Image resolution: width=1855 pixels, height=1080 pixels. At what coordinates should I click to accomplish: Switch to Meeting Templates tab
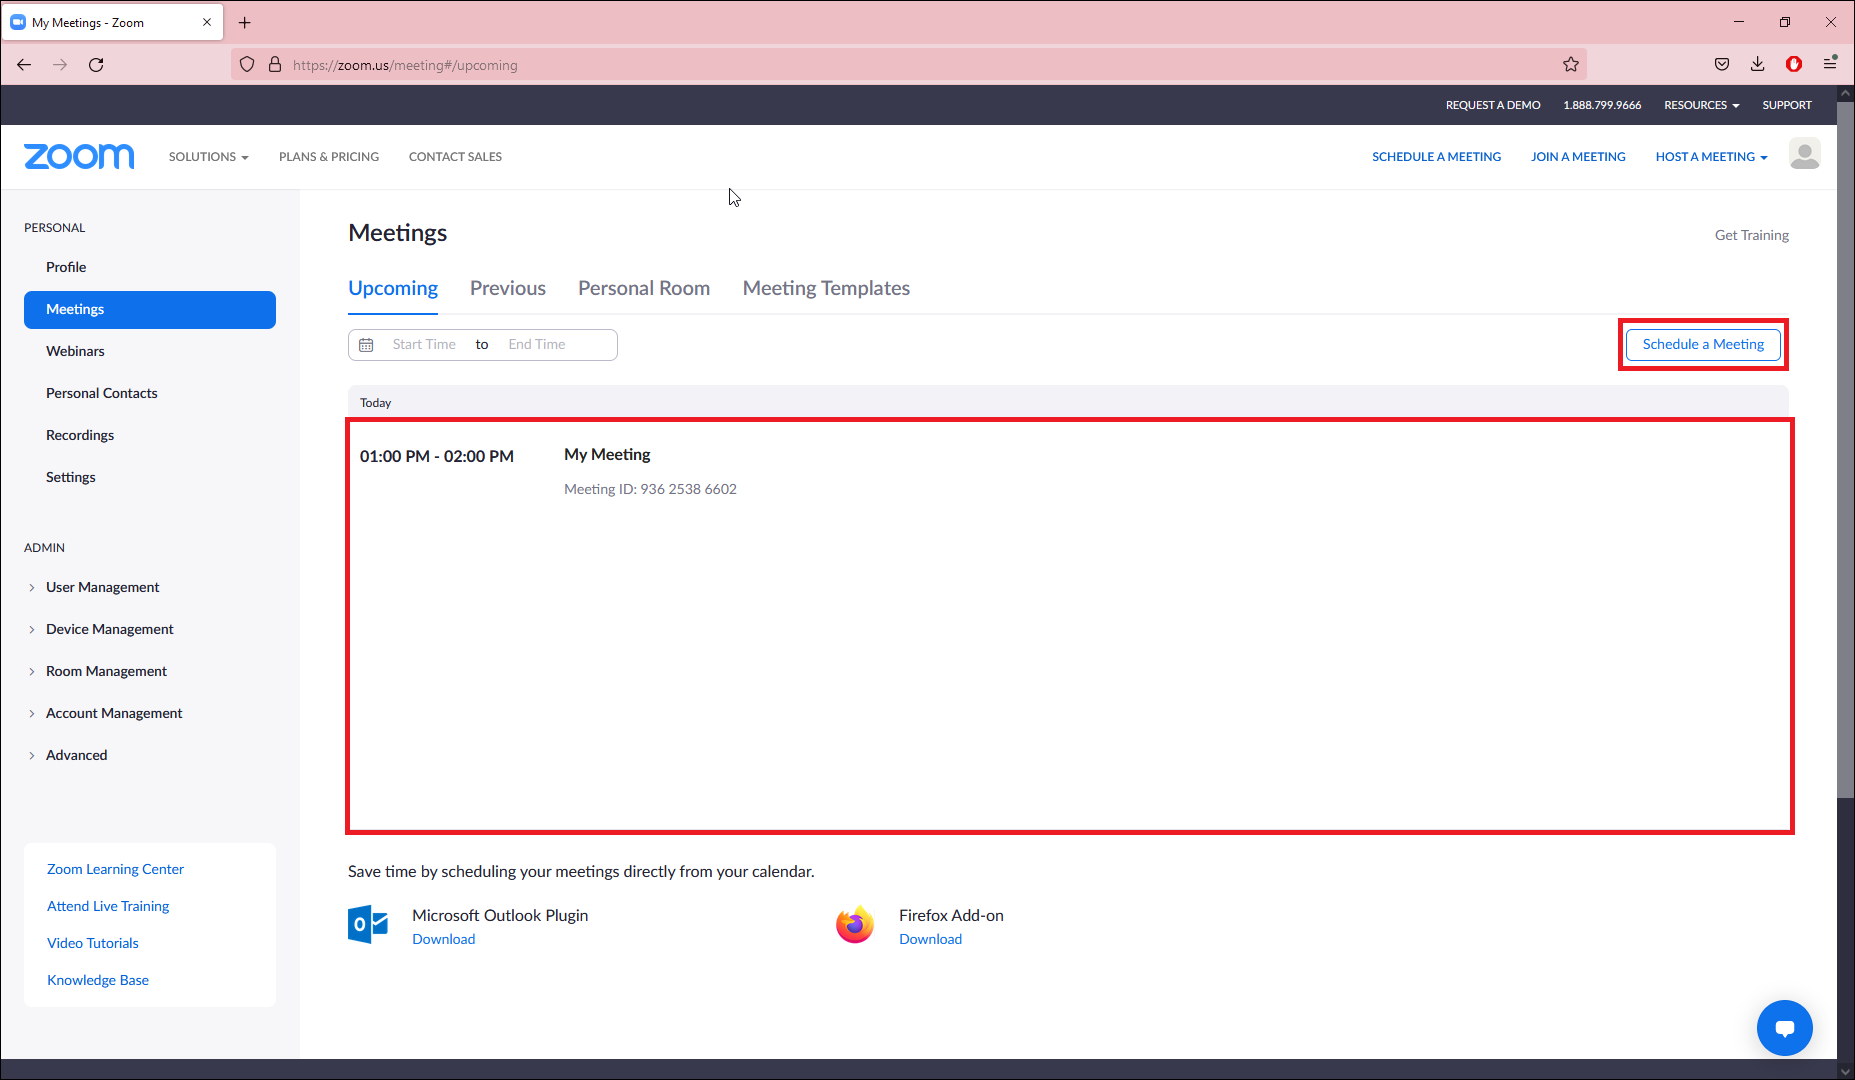coord(826,289)
